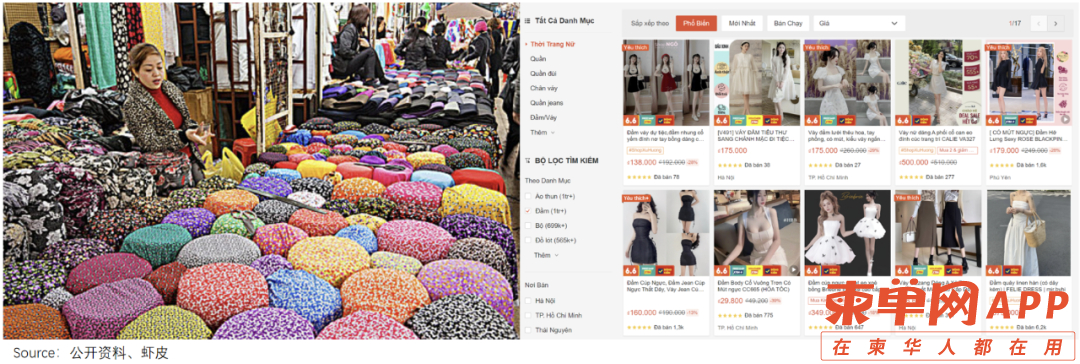Click the page indicator 1/17
Viewport: 1080px width, 364px height.
1015,23
